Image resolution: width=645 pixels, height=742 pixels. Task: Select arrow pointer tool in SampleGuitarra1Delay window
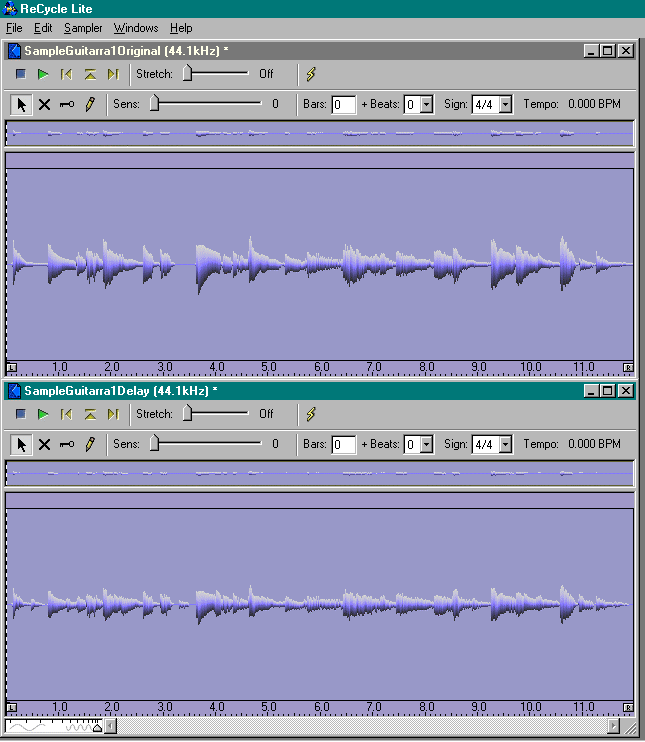[21, 444]
